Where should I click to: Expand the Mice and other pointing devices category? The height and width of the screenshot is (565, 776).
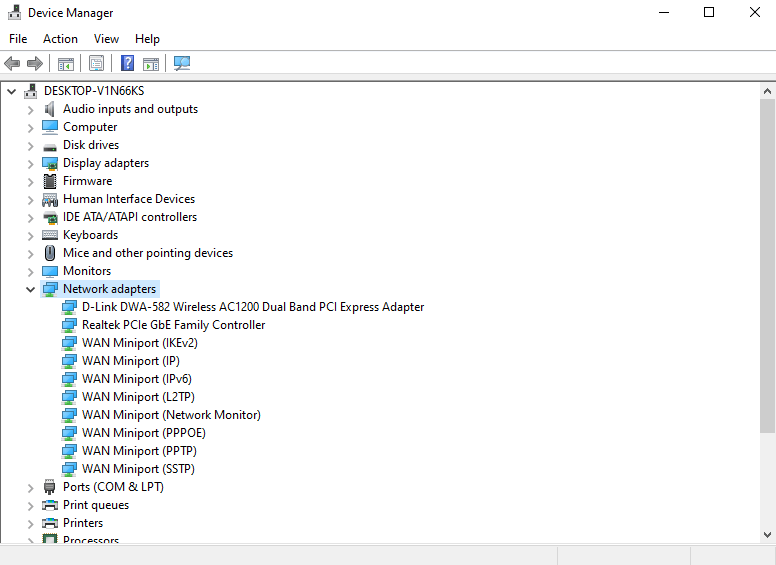tap(31, 254)
